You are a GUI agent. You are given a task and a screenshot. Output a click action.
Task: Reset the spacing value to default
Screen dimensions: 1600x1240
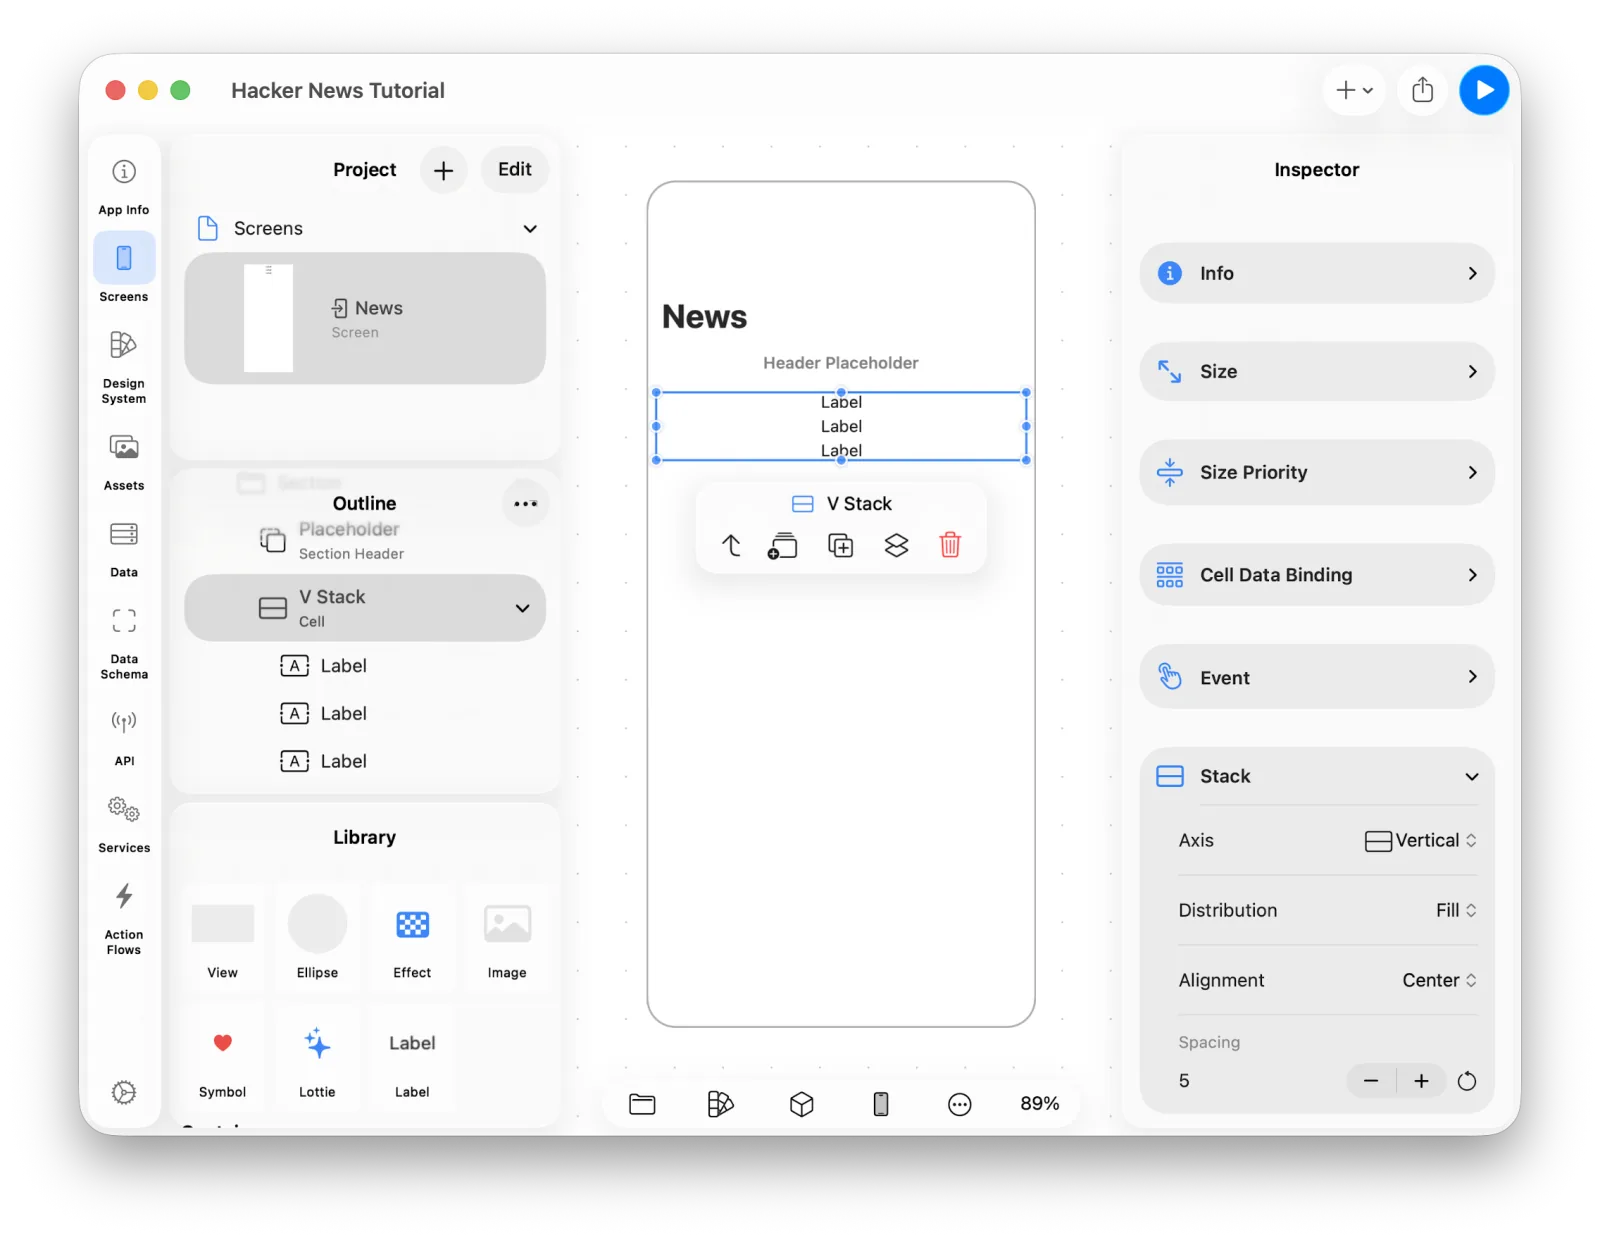point(1467,1081)
